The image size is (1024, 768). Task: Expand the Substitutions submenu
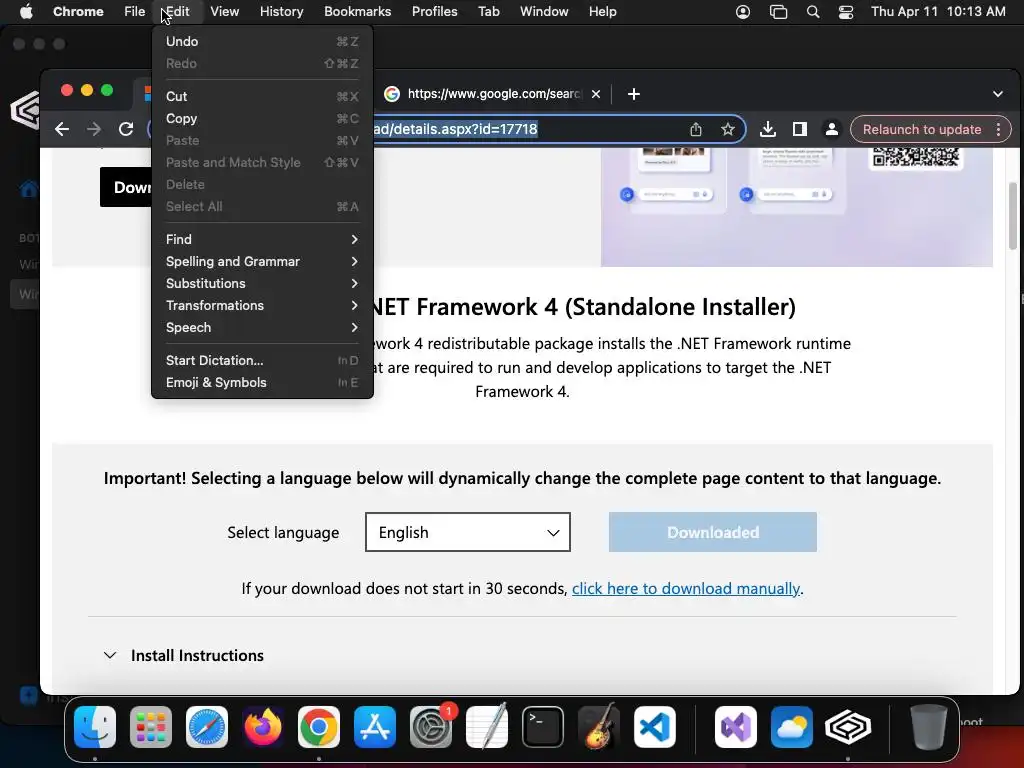262,283
